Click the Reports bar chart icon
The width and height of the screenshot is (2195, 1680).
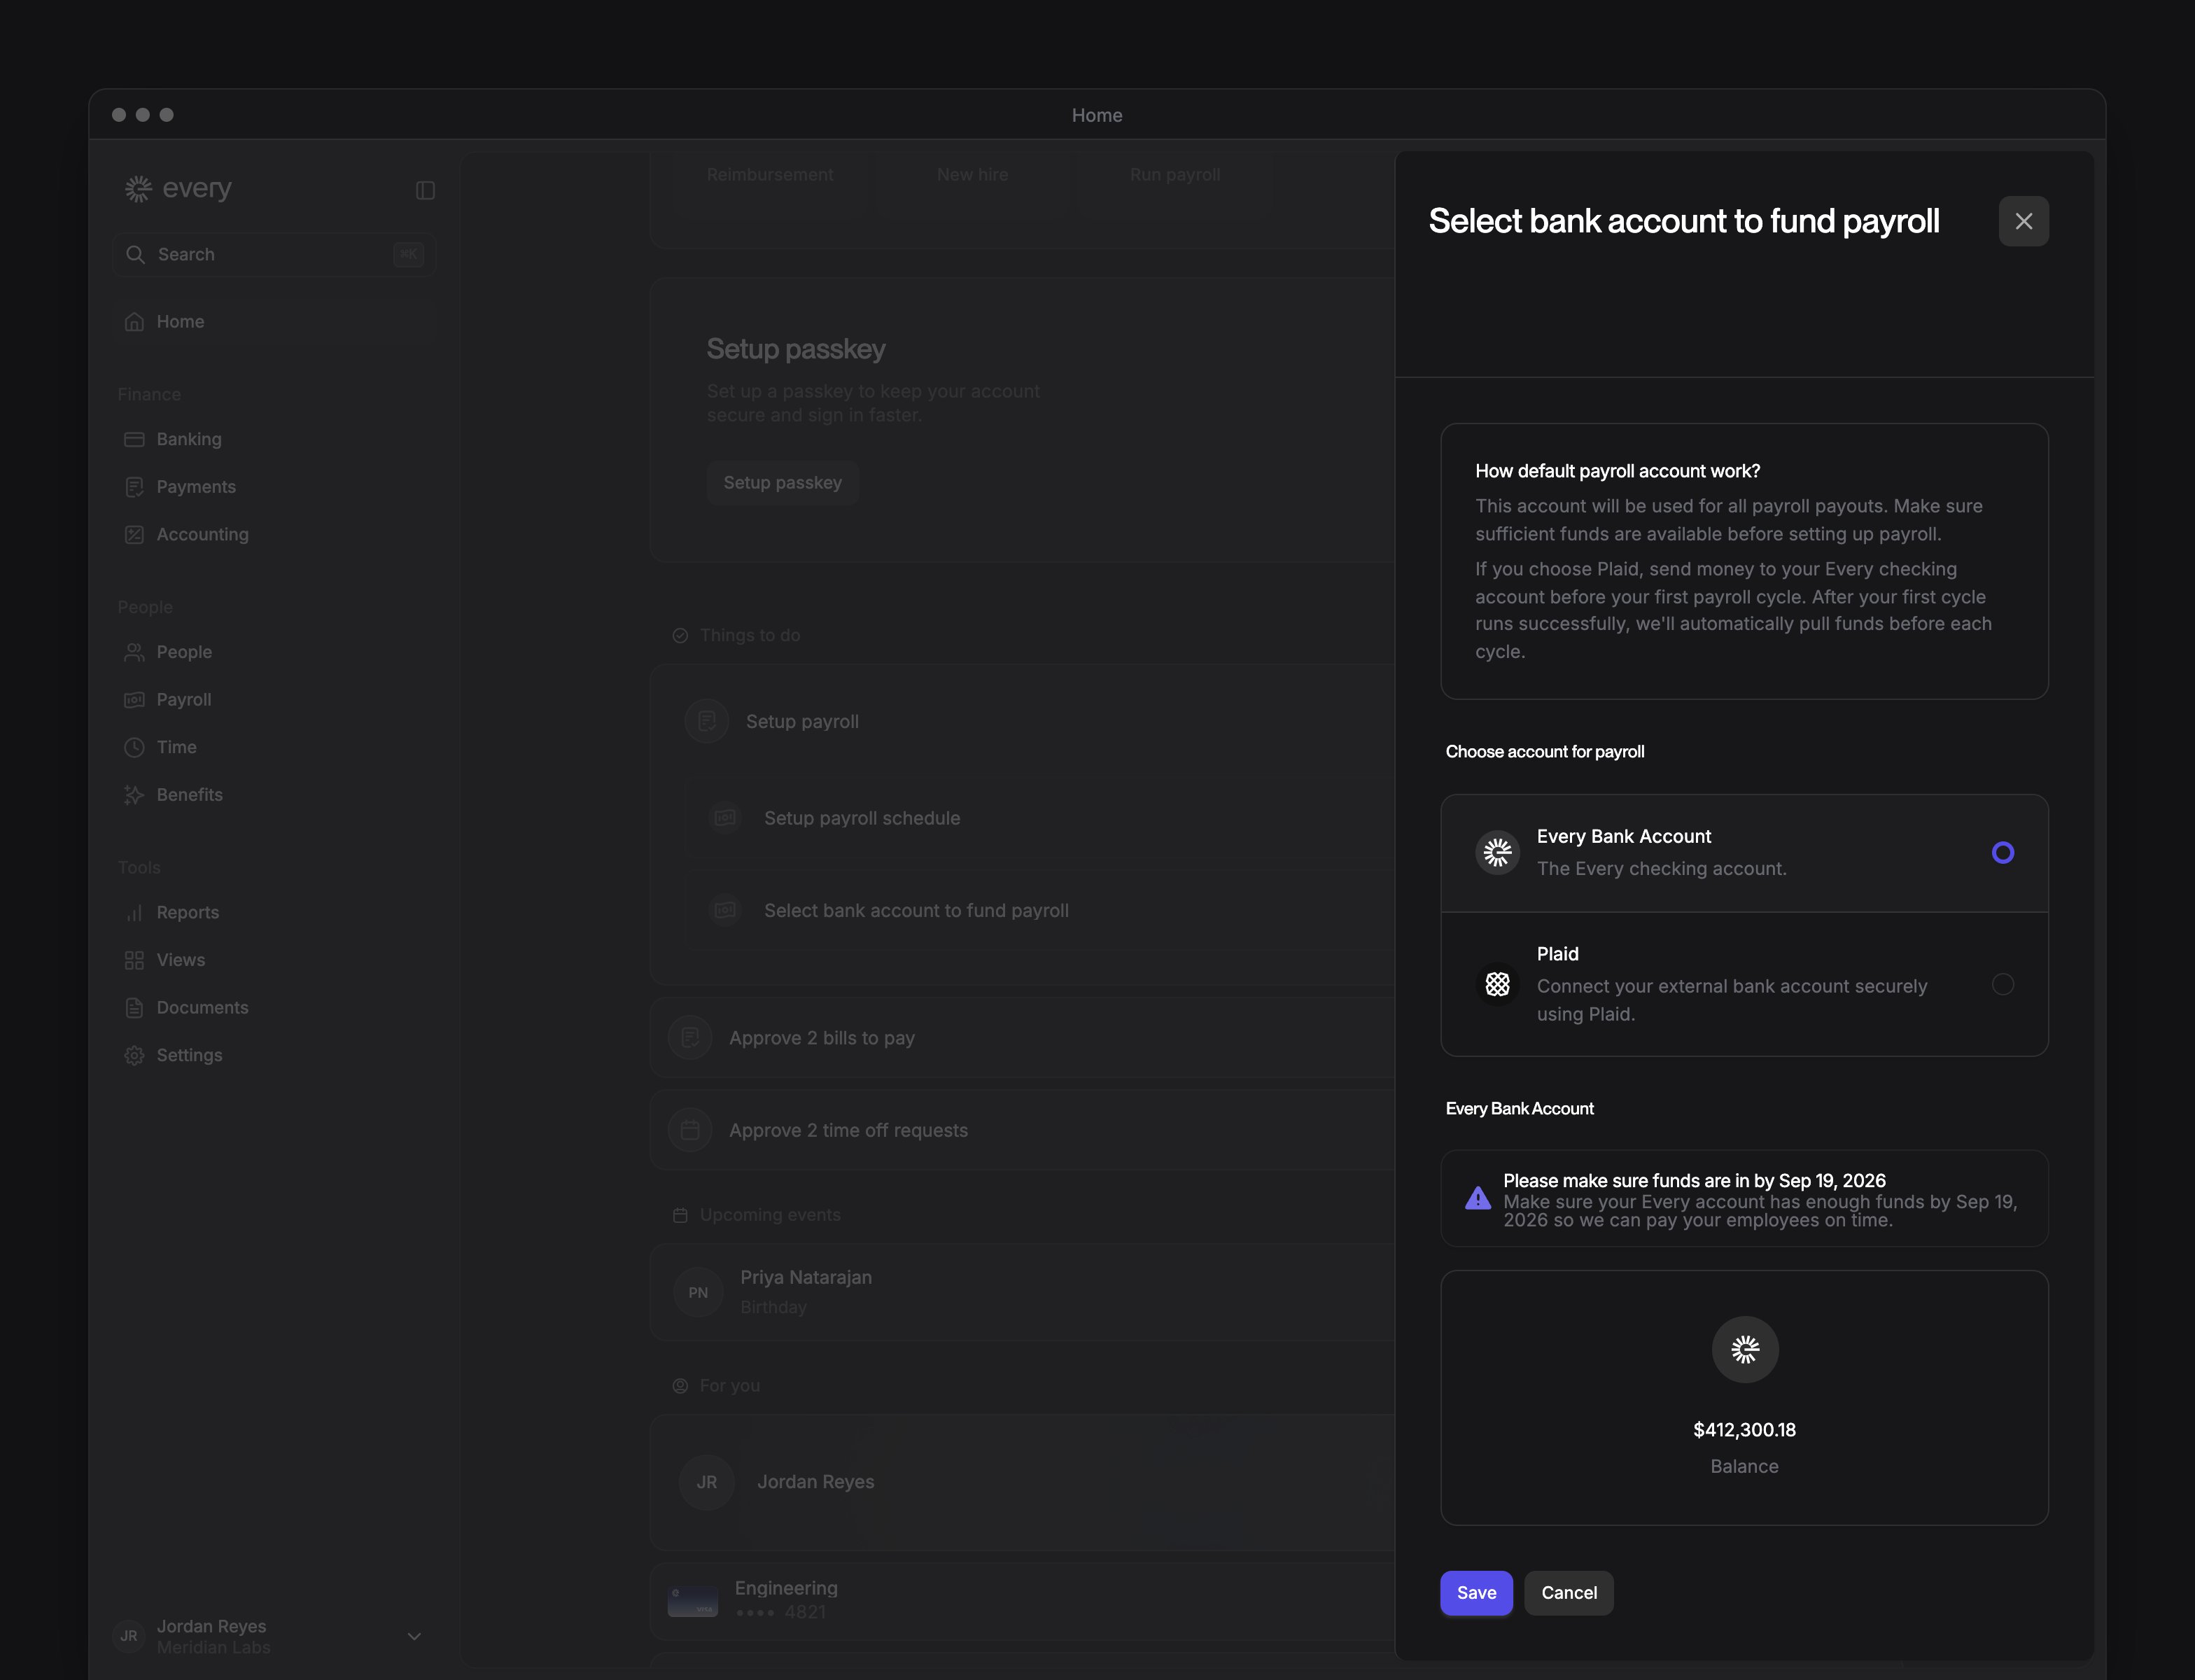point(134,913)
